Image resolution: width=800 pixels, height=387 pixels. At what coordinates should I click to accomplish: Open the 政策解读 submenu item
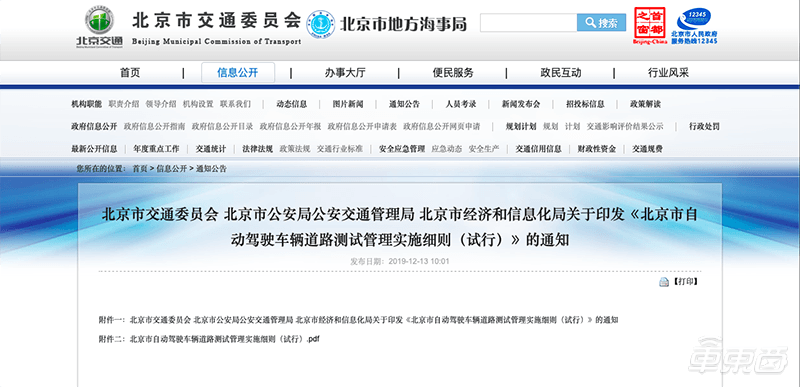[x=645, y=104]
